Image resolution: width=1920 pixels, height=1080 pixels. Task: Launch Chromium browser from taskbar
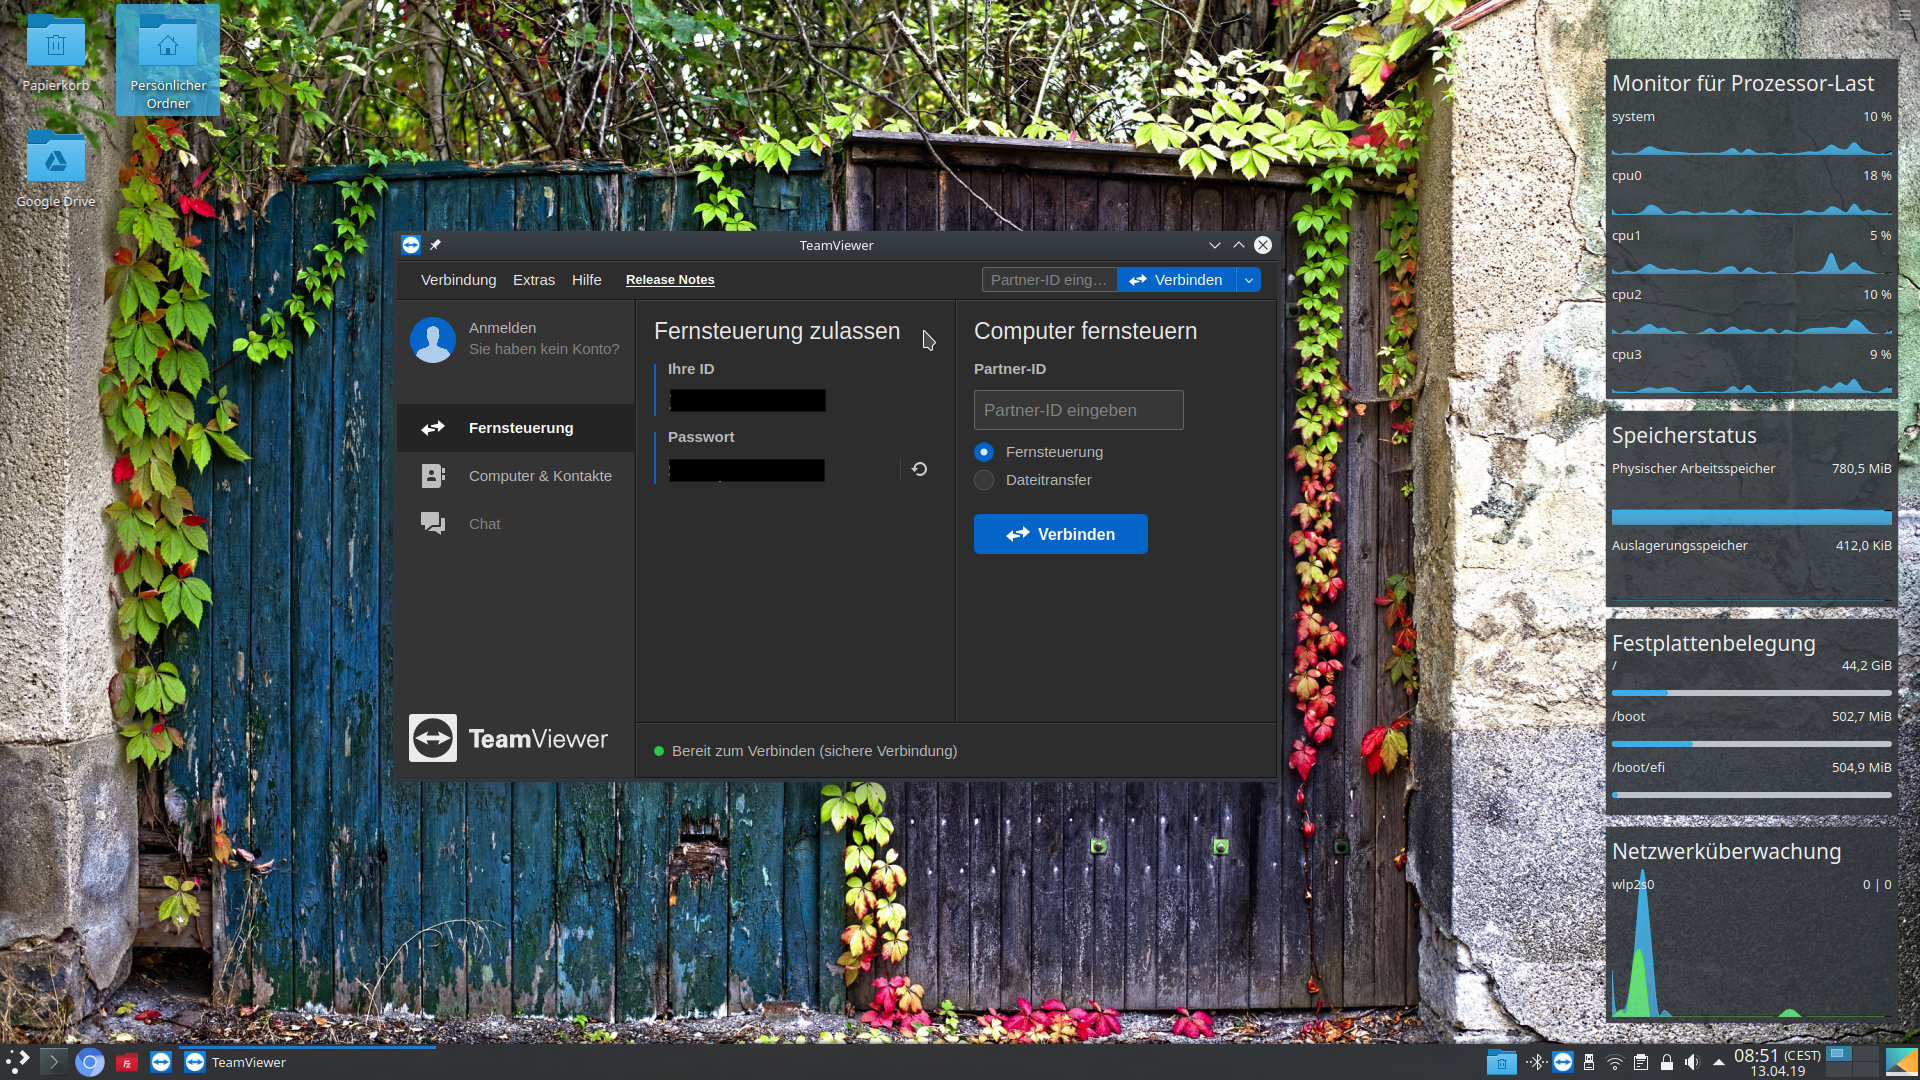(90, 1062)
